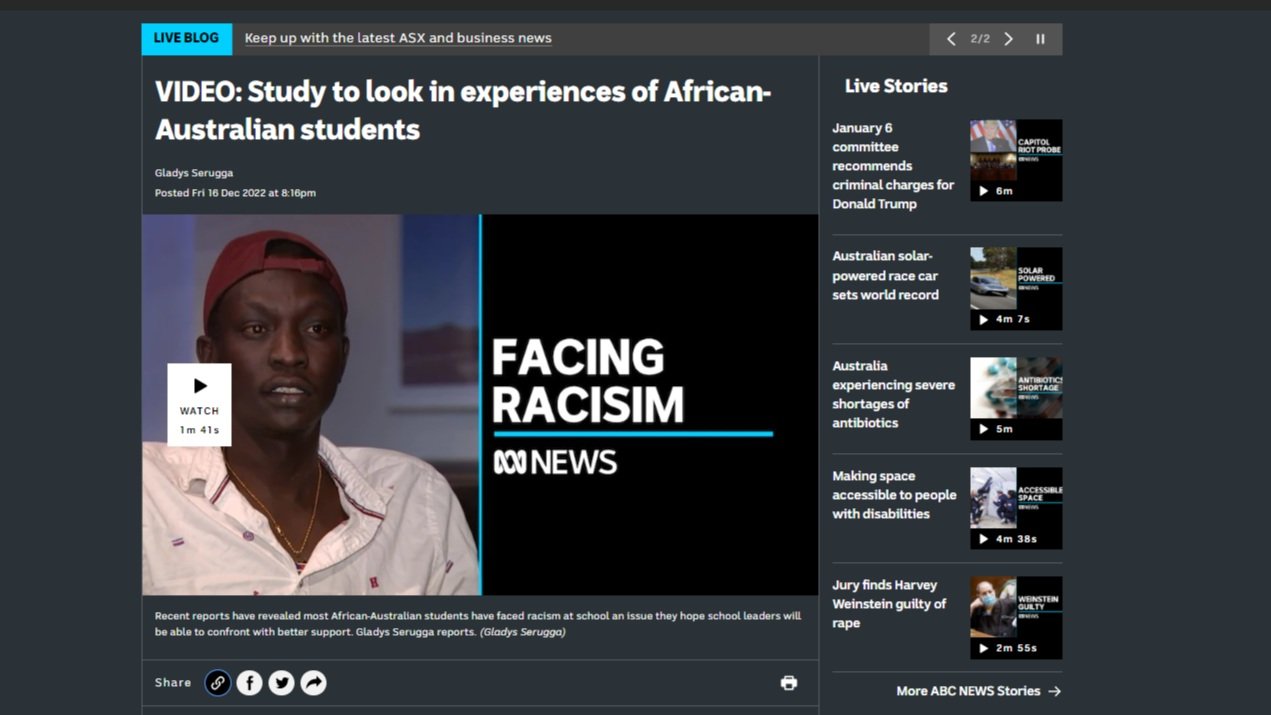Open January 6 committee story

[893, 166]
